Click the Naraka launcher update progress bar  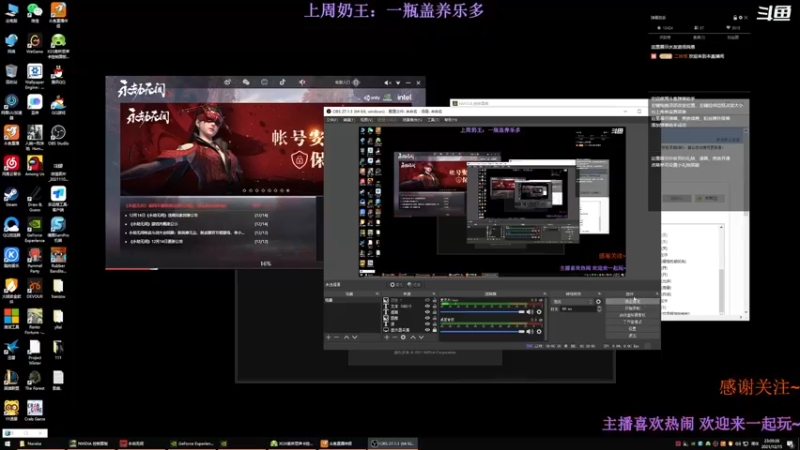click(214, 268)
